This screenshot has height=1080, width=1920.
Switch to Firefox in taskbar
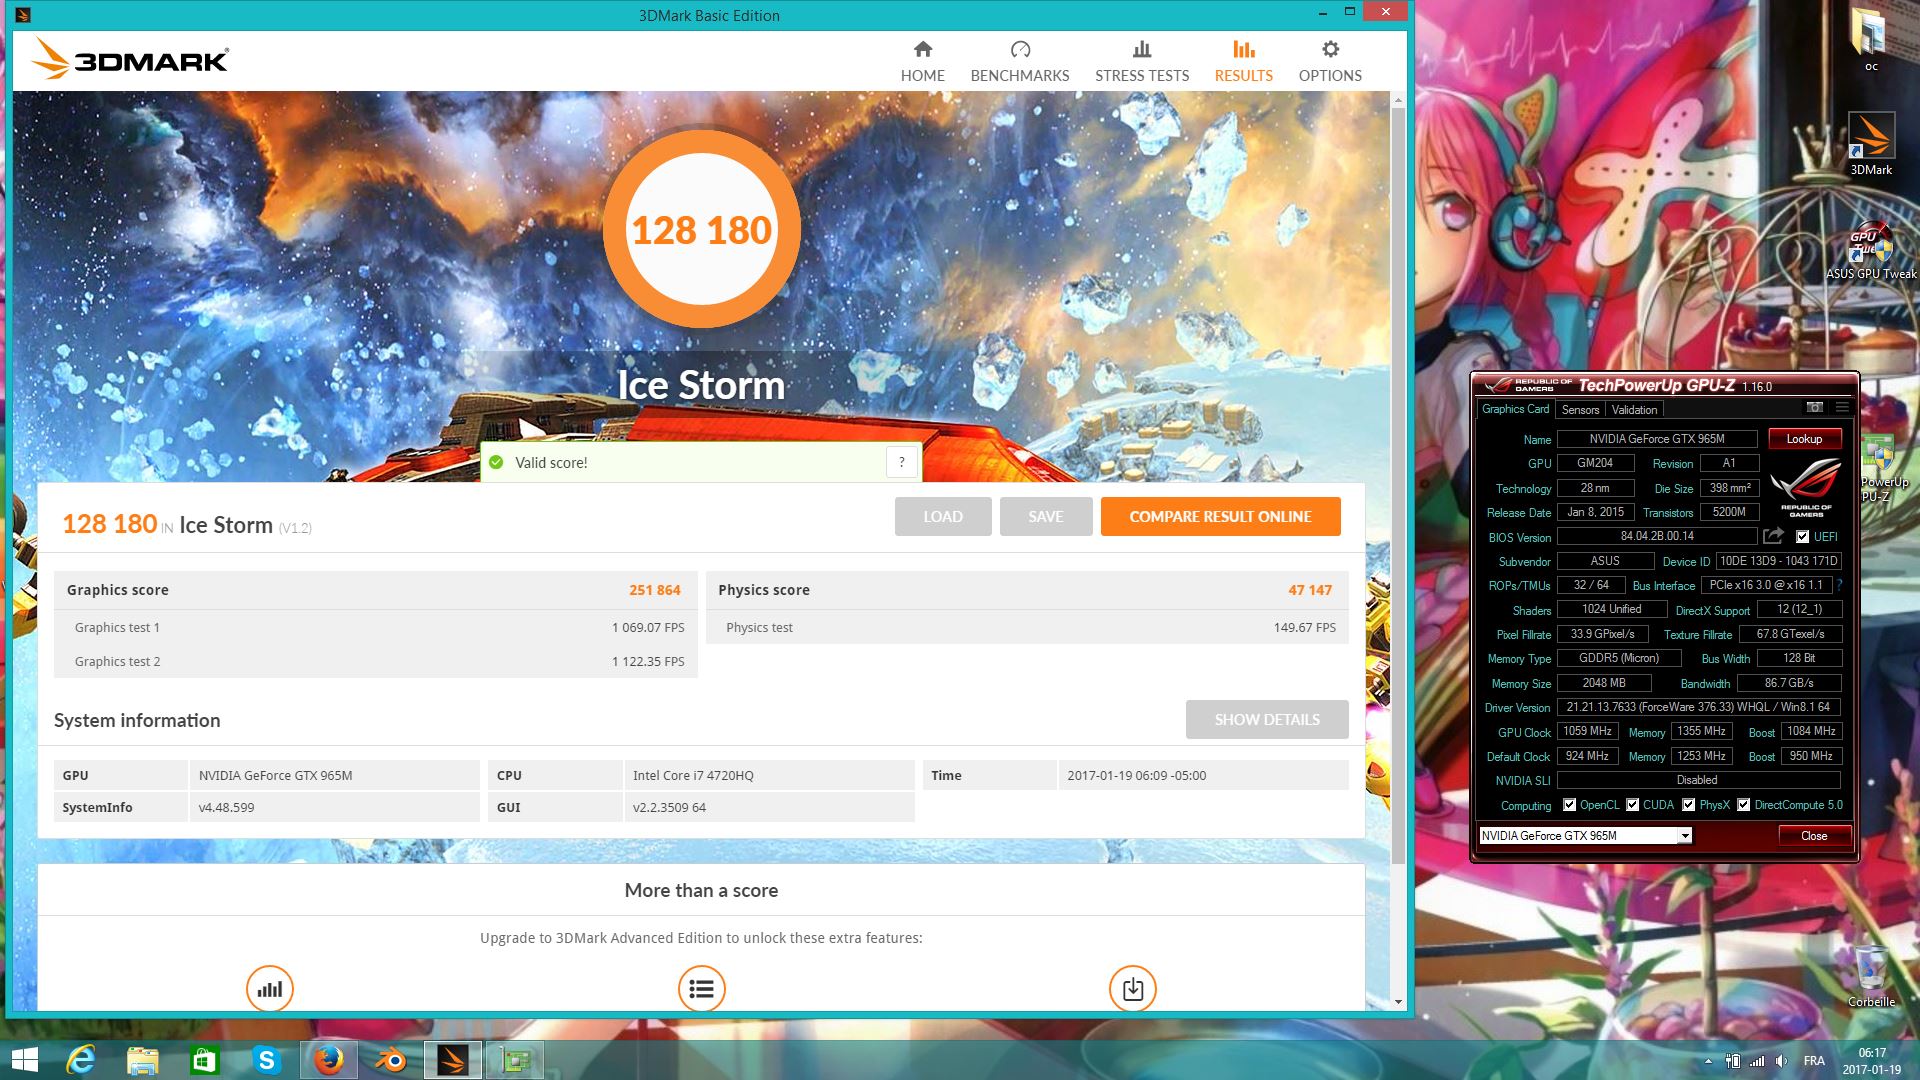pos(328,1060)
